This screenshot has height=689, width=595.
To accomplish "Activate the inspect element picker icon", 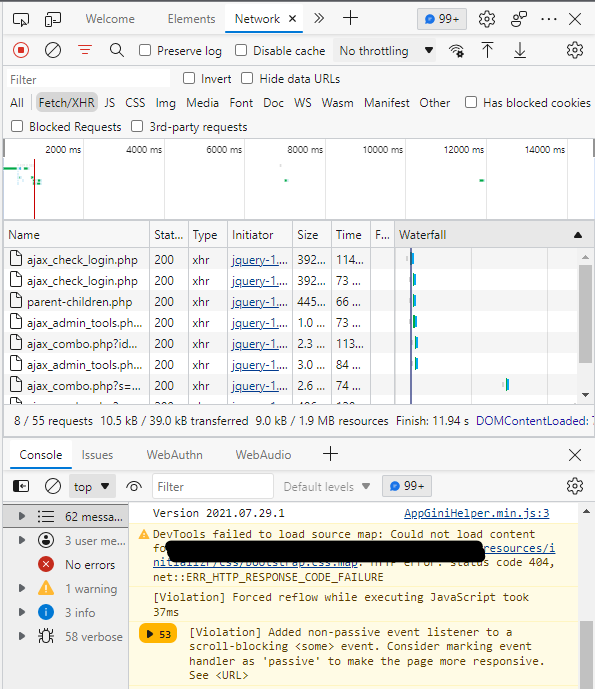I will pos(21,19).
